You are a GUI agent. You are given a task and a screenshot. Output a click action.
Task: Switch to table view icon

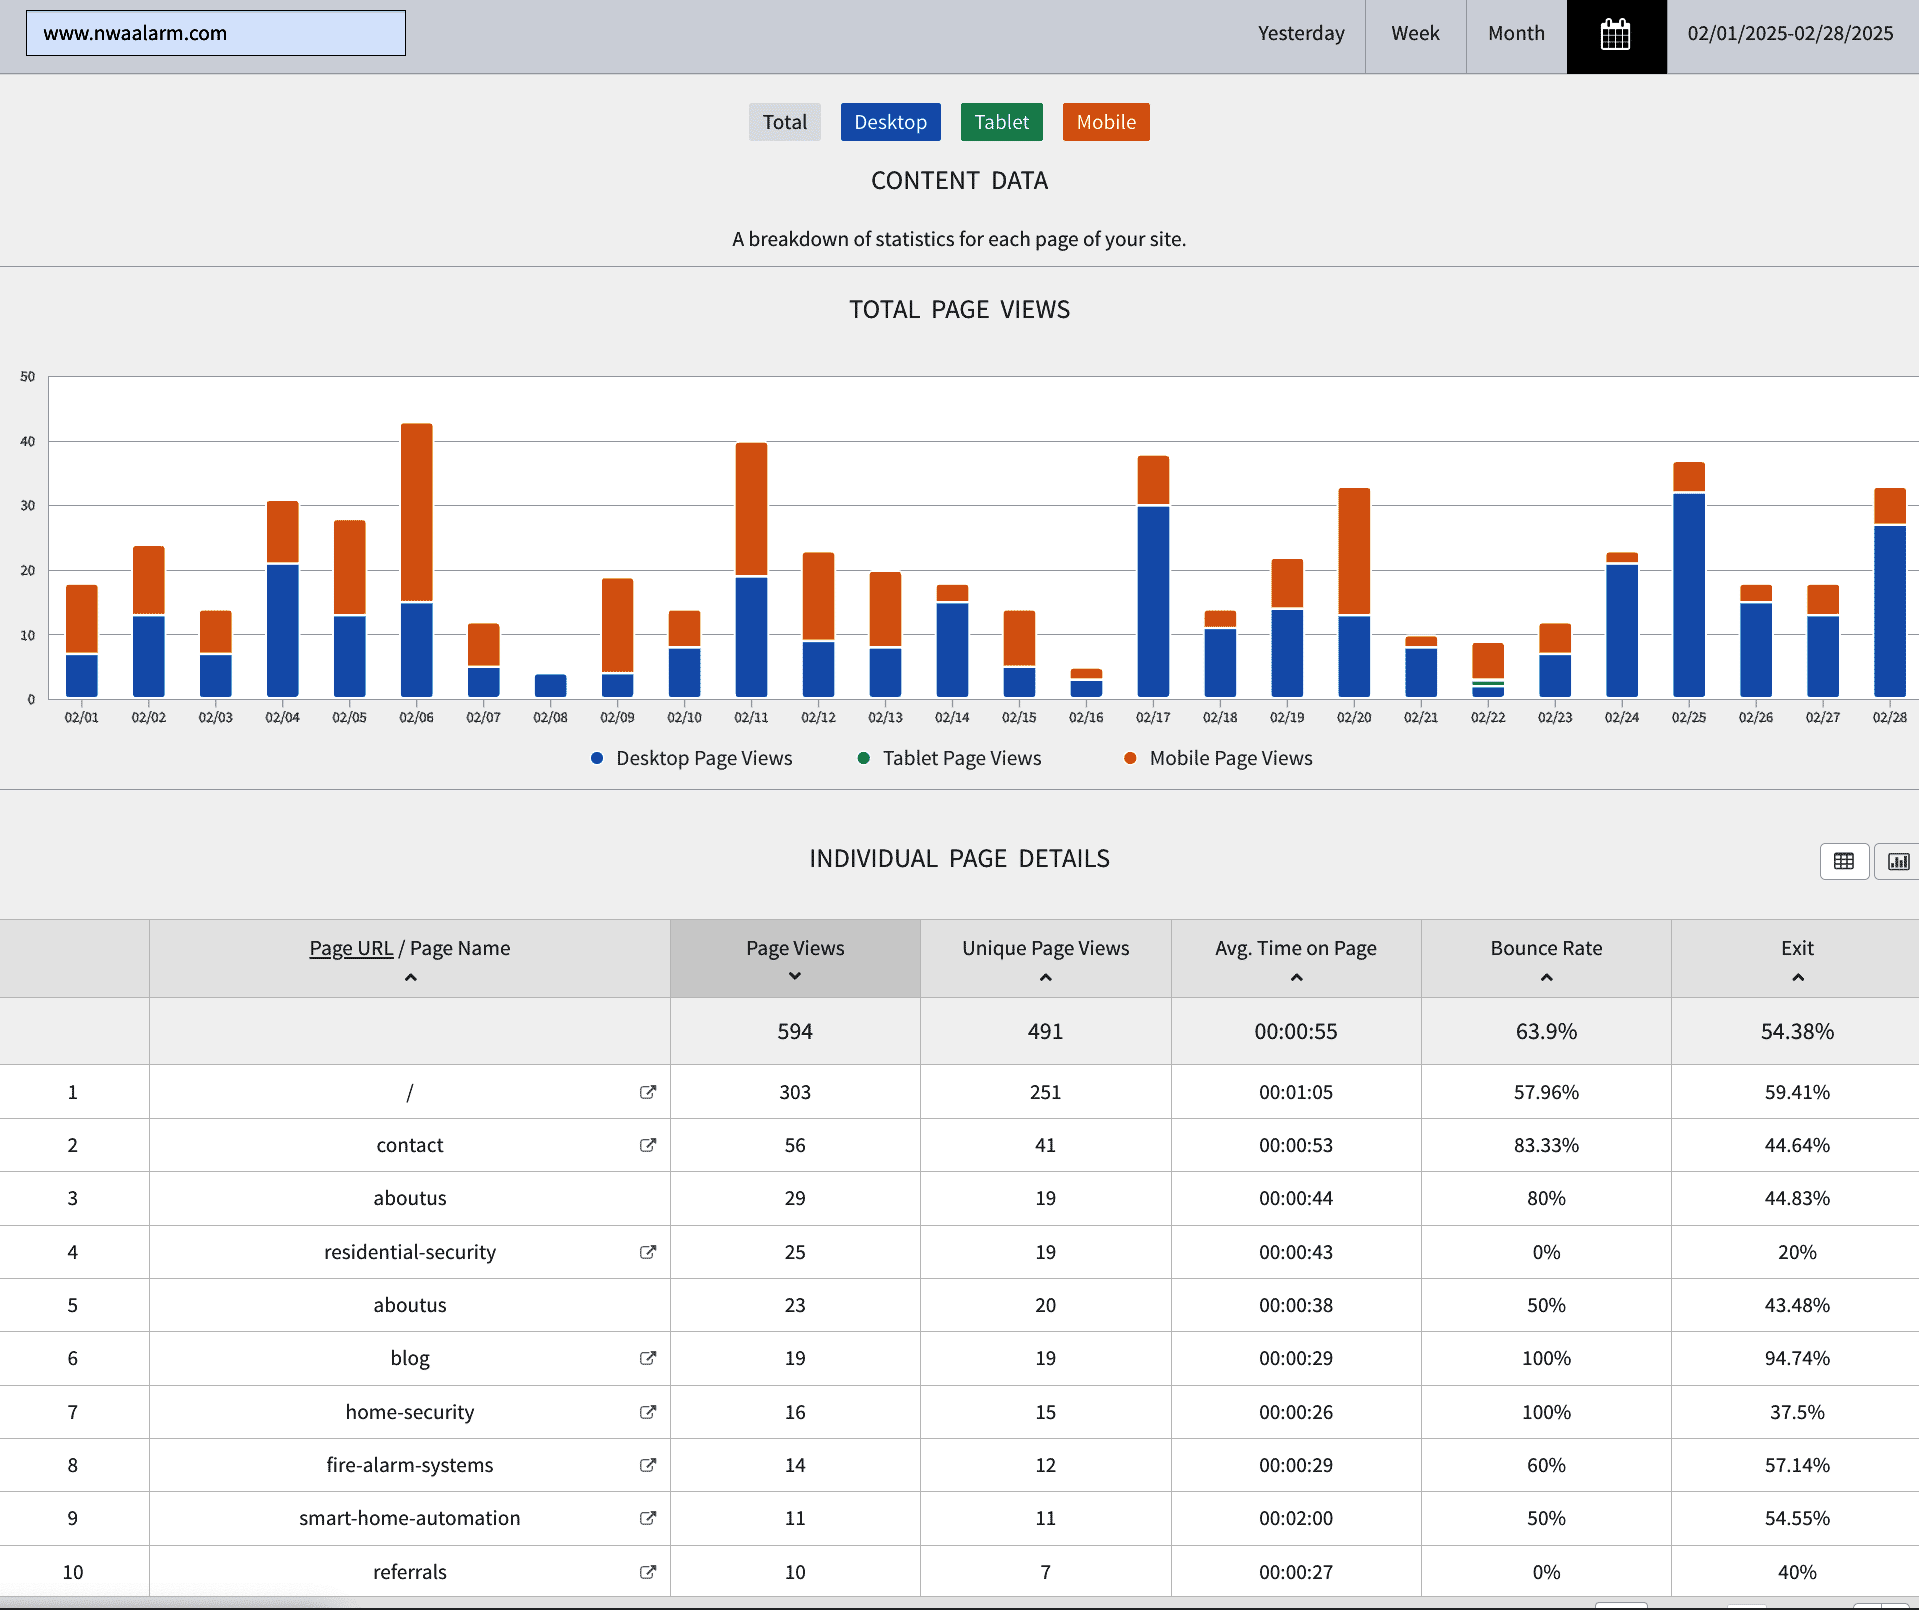[x=1843, y=861]
